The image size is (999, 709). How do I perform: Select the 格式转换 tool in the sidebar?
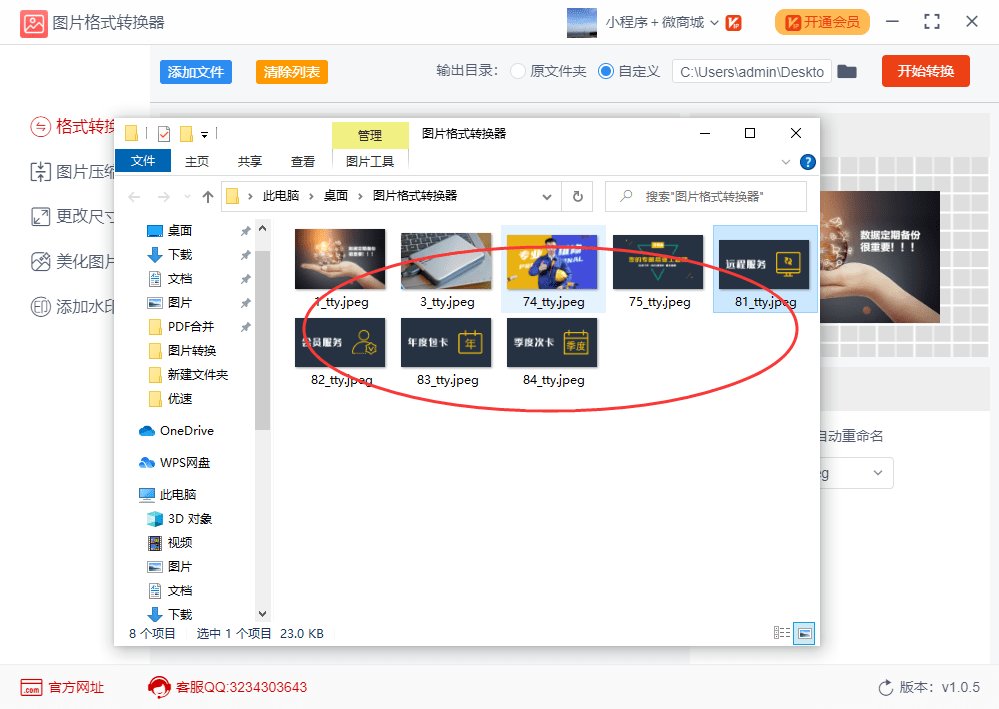pyautogui.click(x=60, y=127)
